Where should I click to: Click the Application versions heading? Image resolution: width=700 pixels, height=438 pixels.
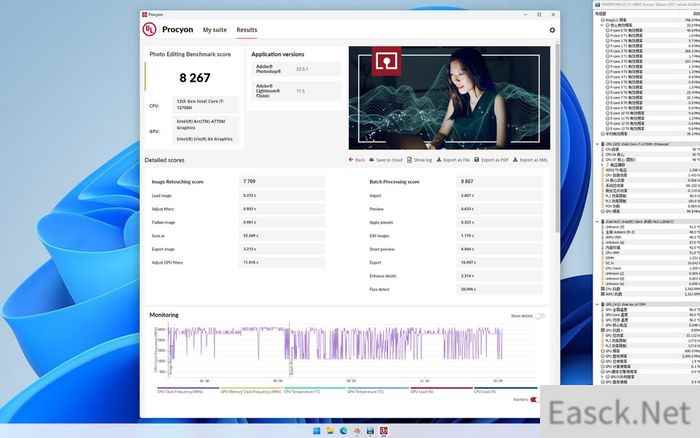[x=278, y=54]
